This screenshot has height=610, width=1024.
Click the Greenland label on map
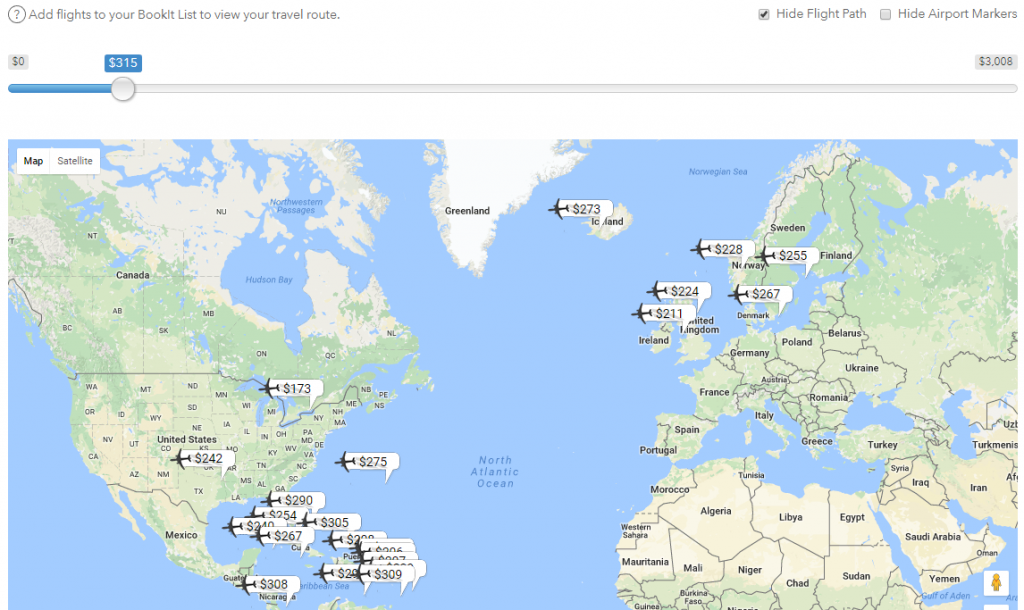click(x=467, y=211)
